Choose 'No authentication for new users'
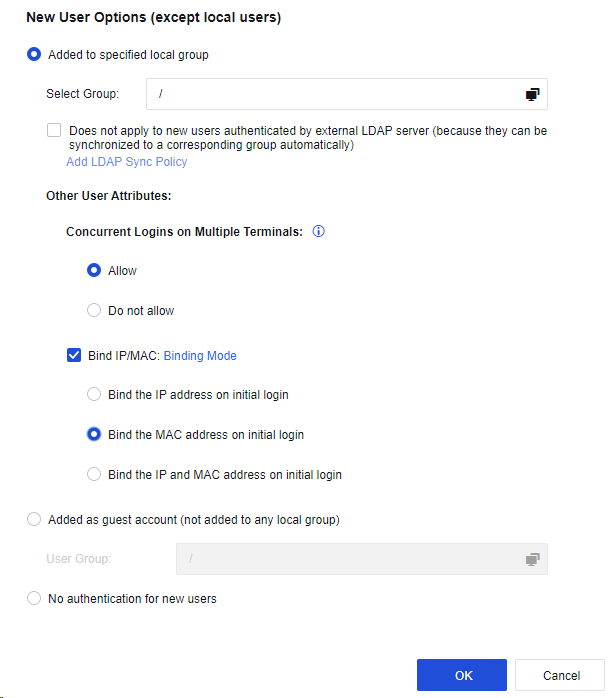Screen dimensions: 610x698 (x=34, y=599)
